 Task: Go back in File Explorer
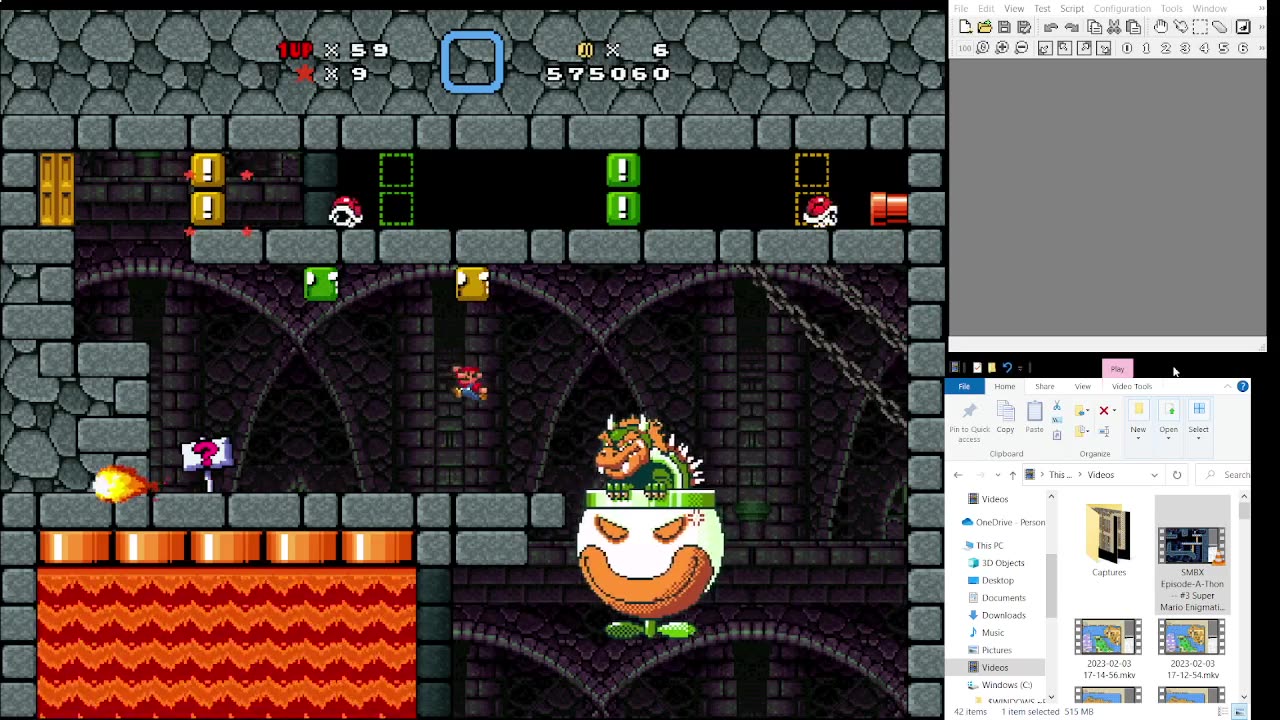click(958, 475)
